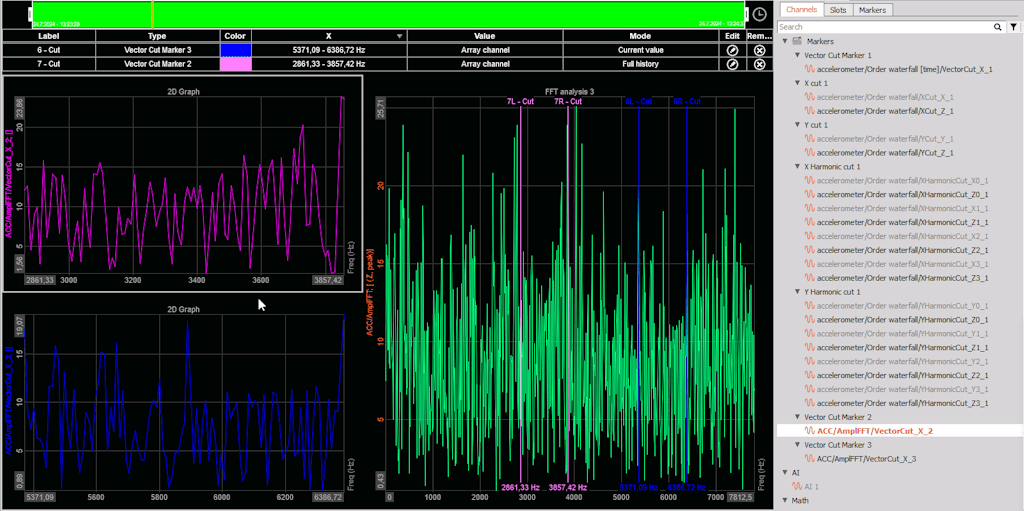
Task: Select the XHarmonicCut_X2_1 channel
Action: [x=903, y=236]
